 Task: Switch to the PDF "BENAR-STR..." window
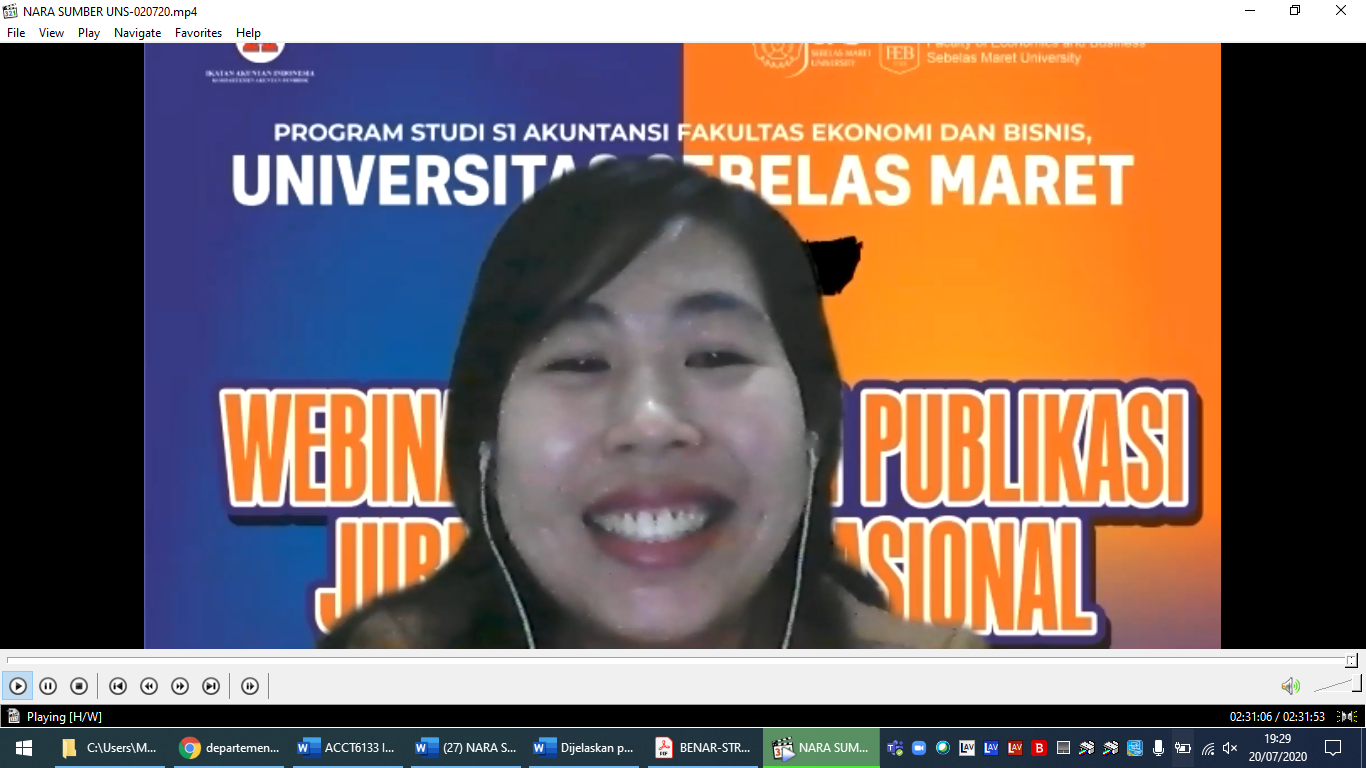(702, 748)
